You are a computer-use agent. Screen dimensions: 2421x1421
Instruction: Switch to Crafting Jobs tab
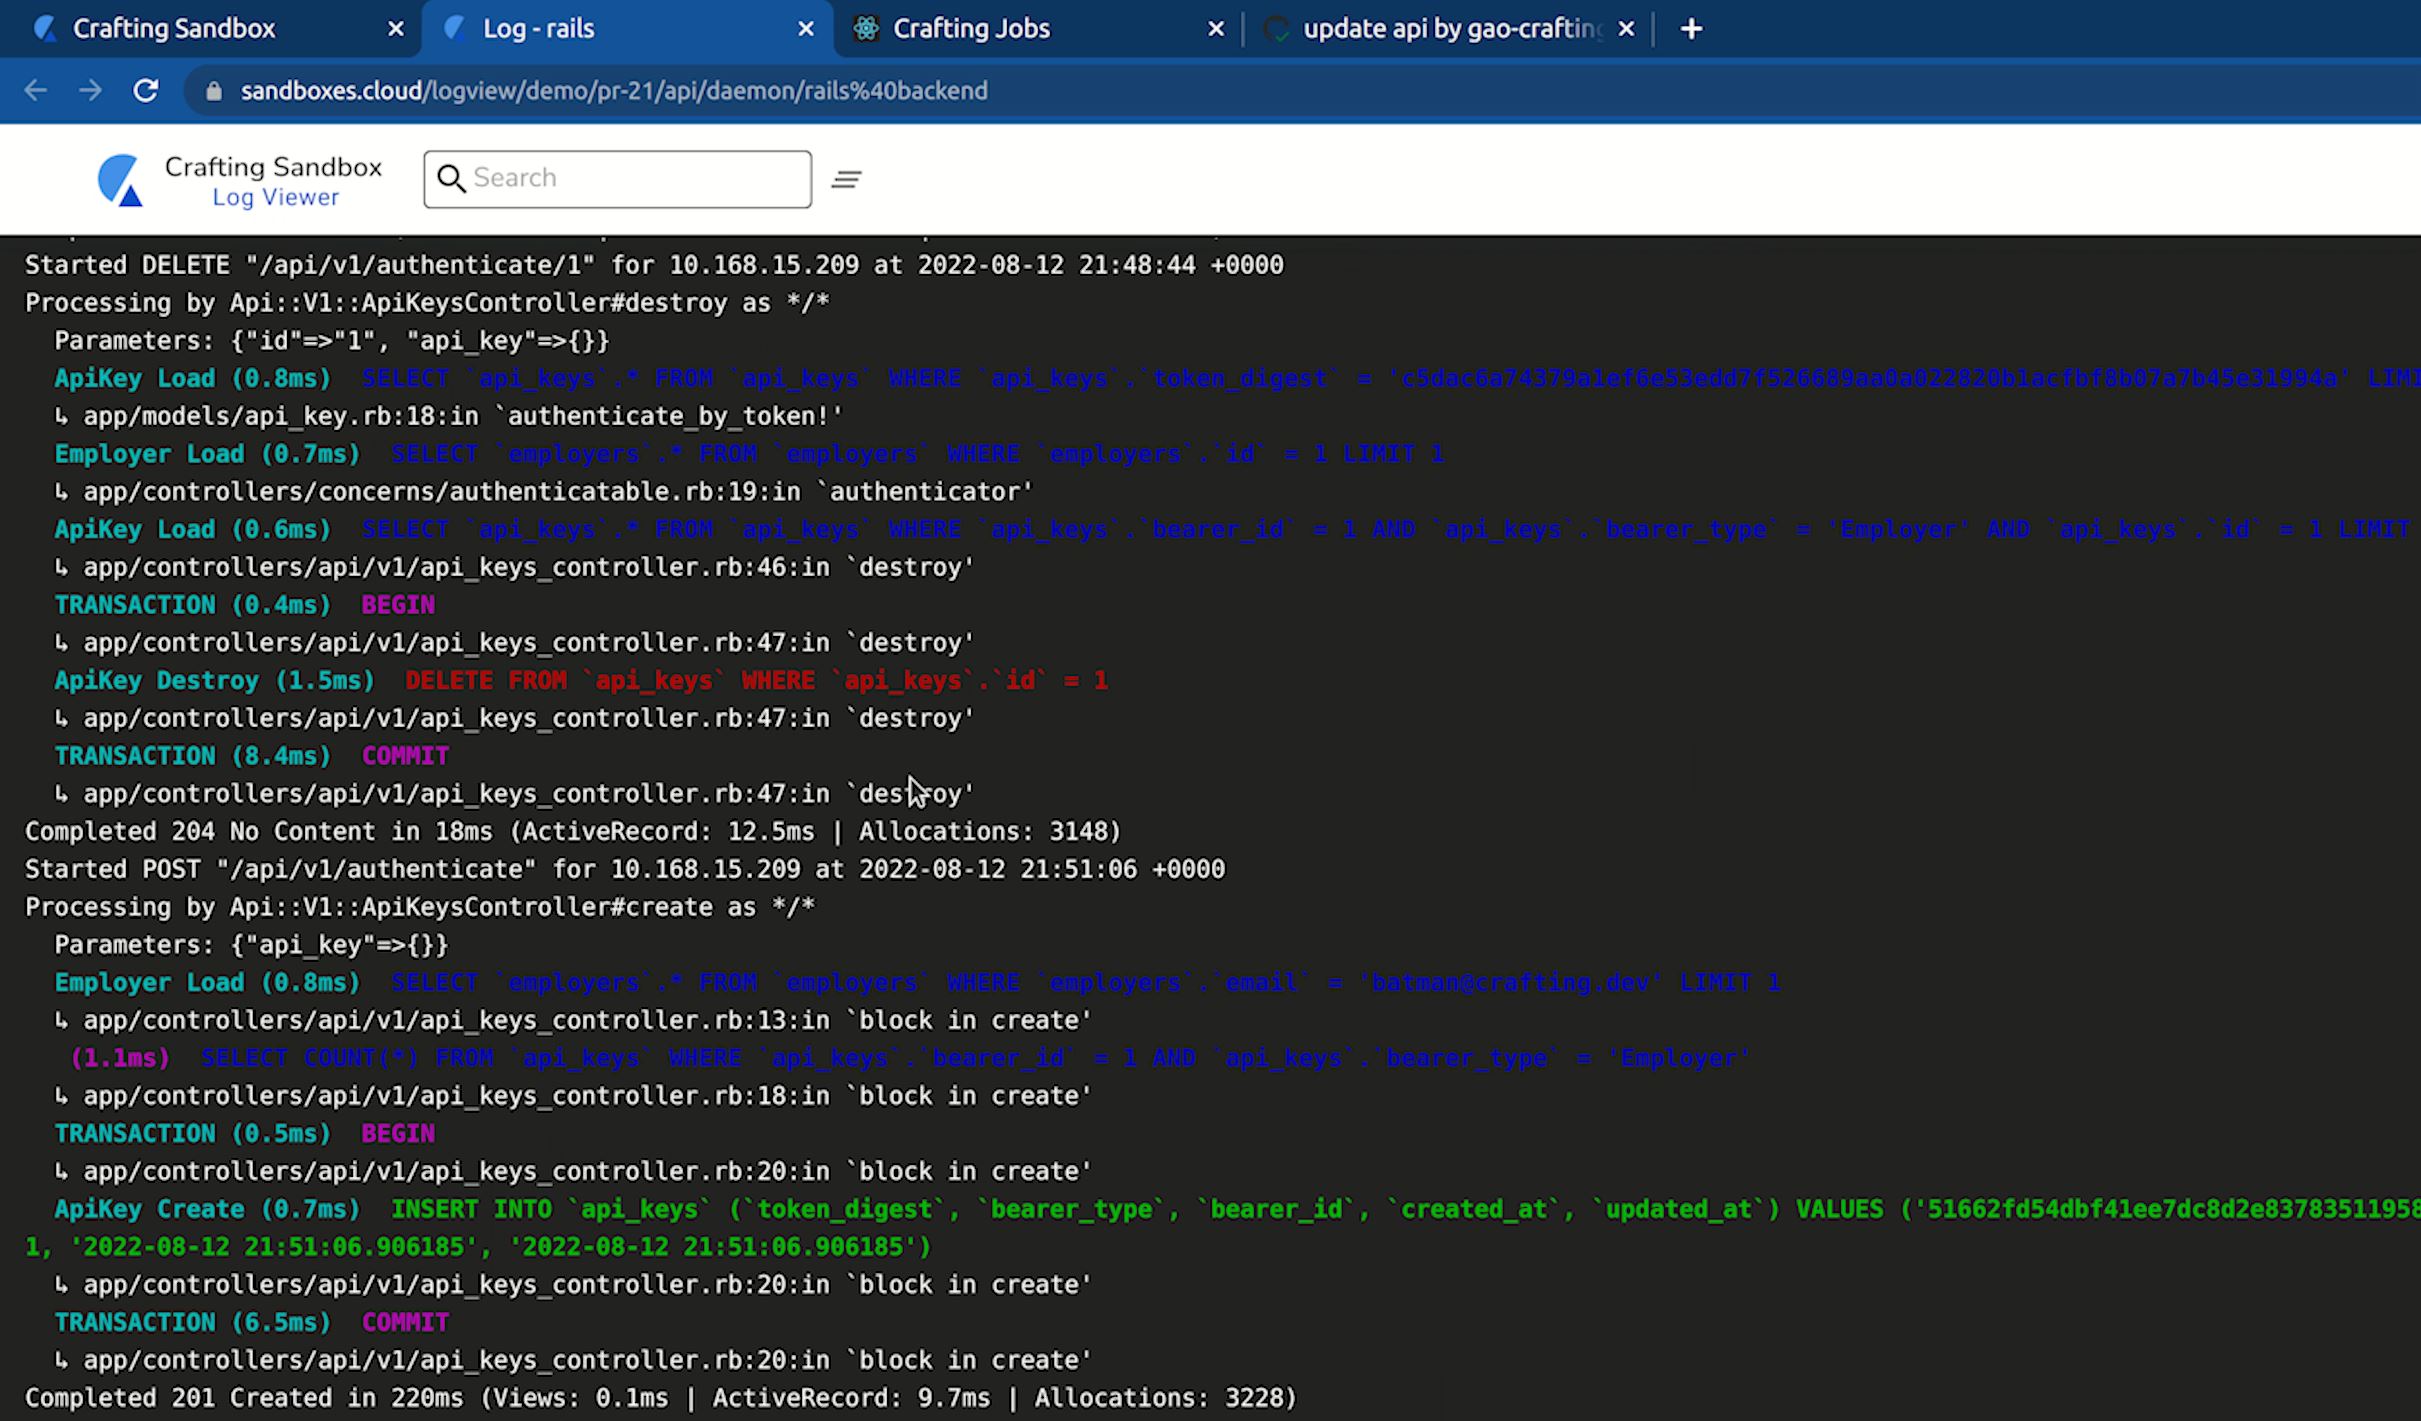point(971,29)
